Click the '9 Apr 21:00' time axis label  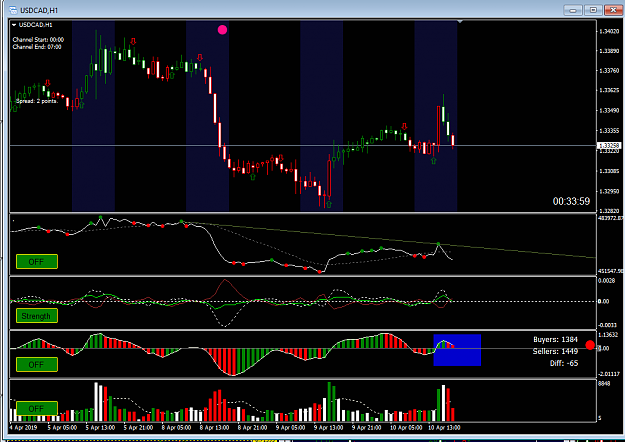coord(367,428)
